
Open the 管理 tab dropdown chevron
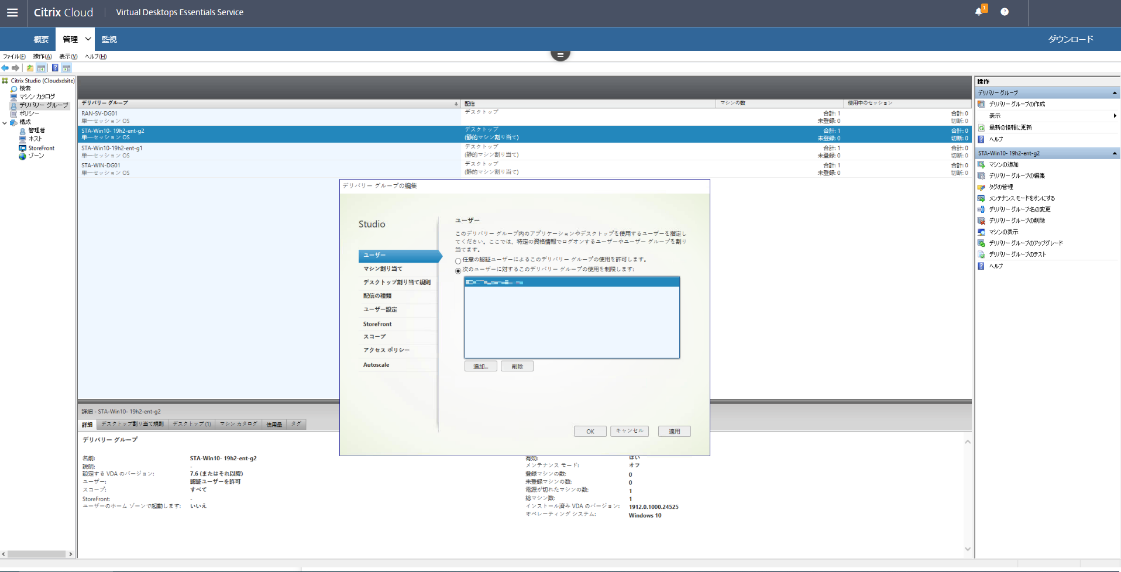pyautogui.click(x=88, y=39)
